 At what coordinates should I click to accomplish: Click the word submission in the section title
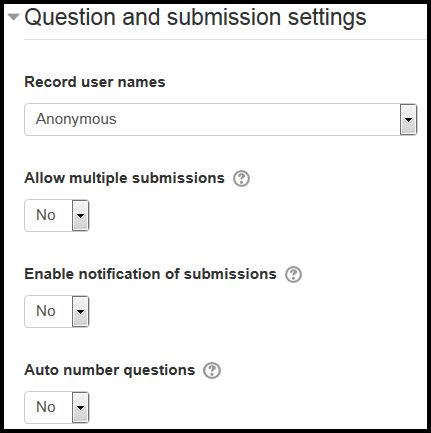tap(224, 17)
